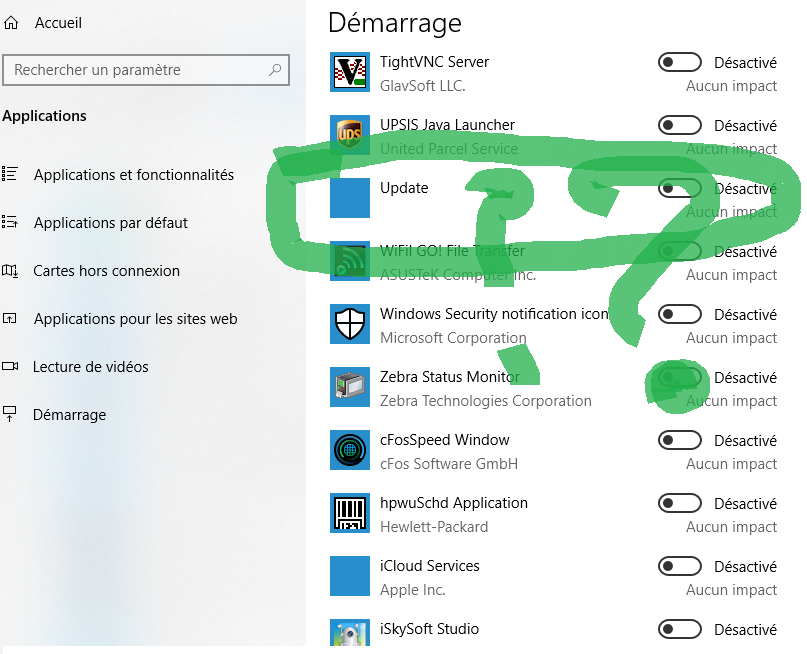Image resolution: width=807 pixels, height=654 pixels.
Task: Click the WiFi GO! File Transfer icon
Action: click(x=350, y=261)
